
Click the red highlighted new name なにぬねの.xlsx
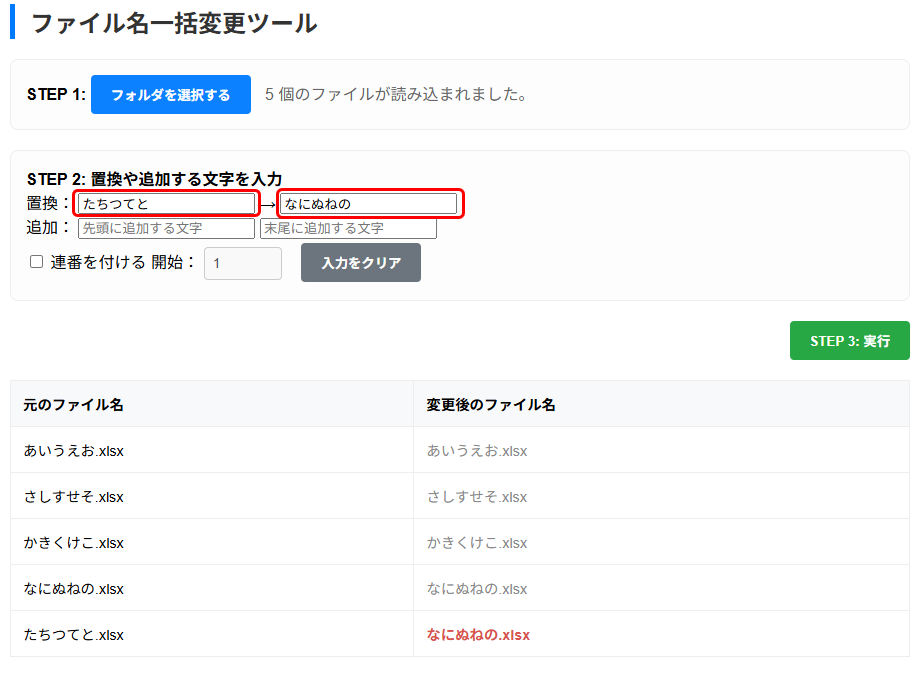(478, 635)
